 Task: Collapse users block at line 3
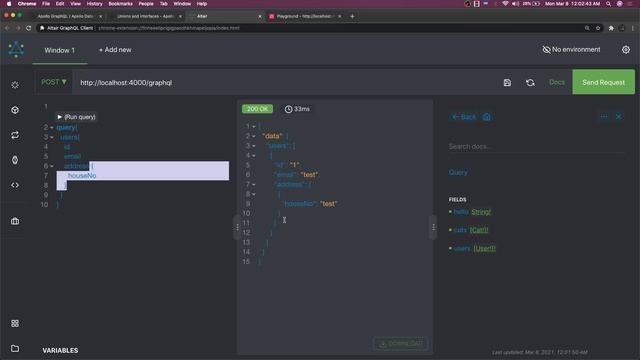[x=52, y=137]
